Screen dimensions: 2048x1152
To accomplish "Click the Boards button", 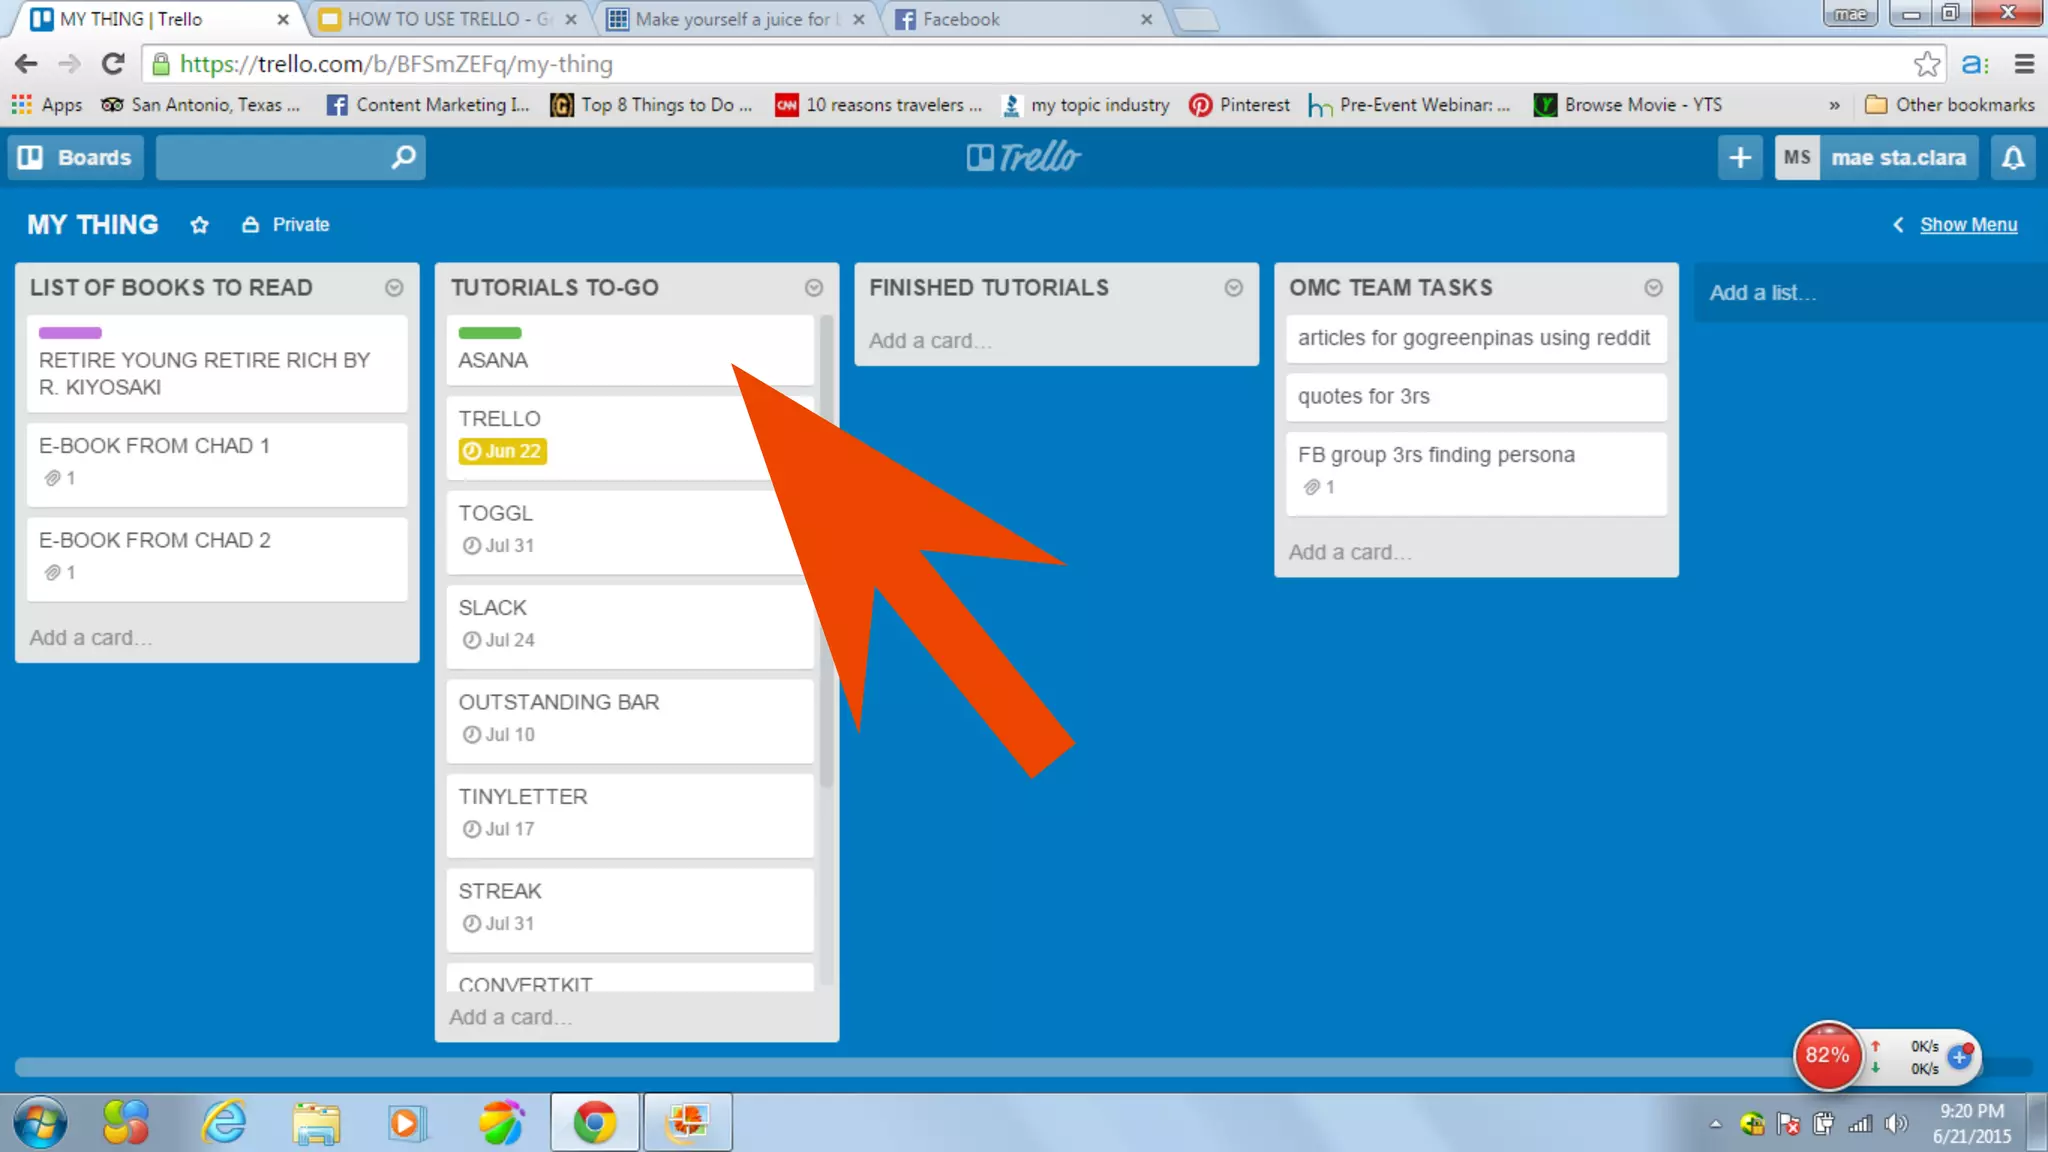I will coord(76,157).
